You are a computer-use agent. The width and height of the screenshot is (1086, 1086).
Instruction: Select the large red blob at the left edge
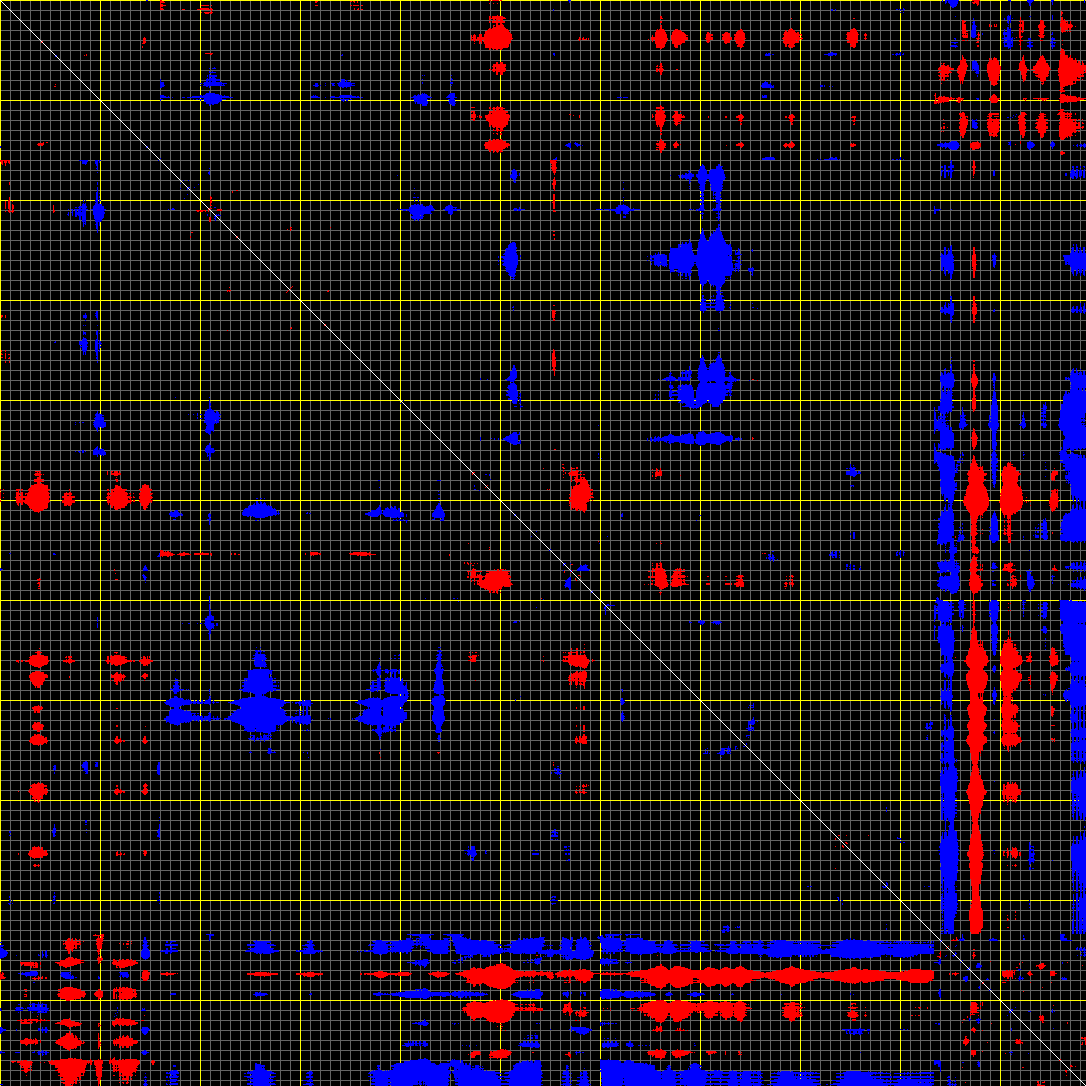(38, 496)
